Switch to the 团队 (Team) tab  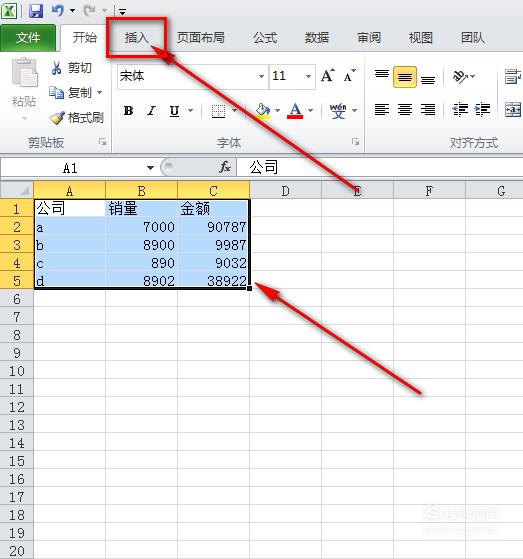click(472, 38)
